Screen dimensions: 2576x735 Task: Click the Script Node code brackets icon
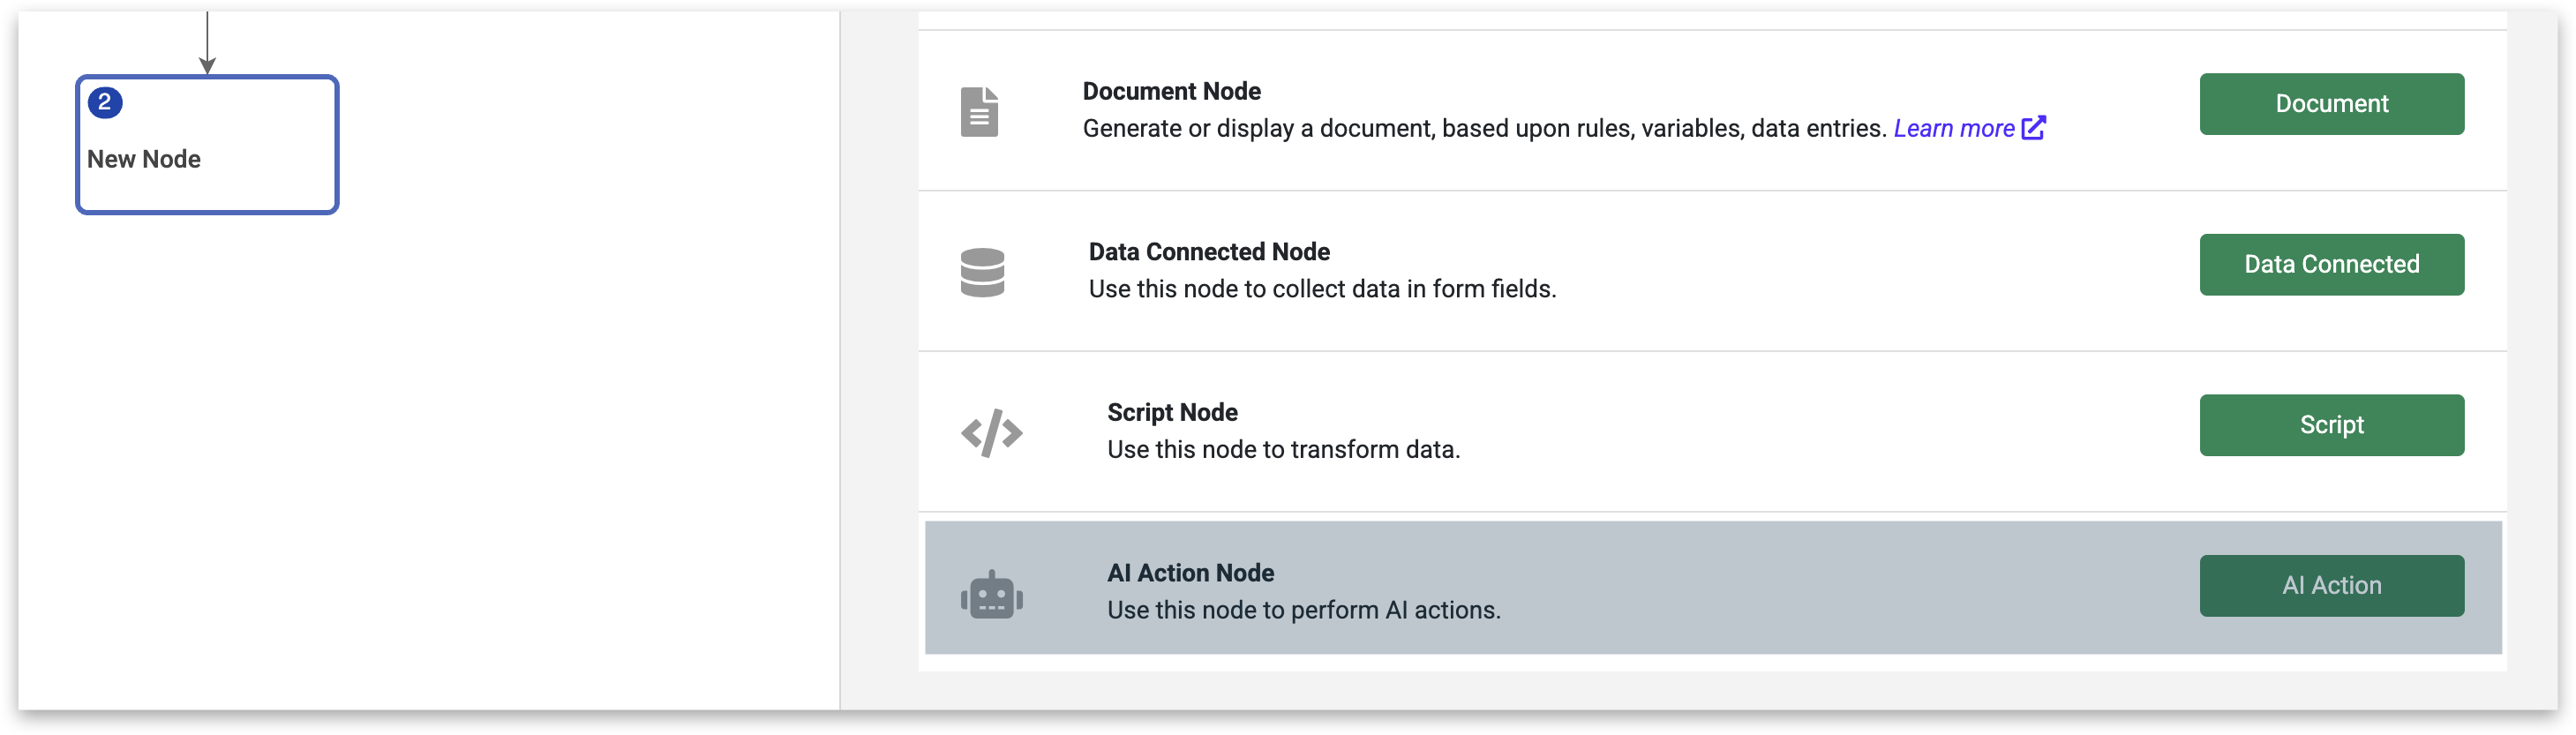[x=991, y=433]
